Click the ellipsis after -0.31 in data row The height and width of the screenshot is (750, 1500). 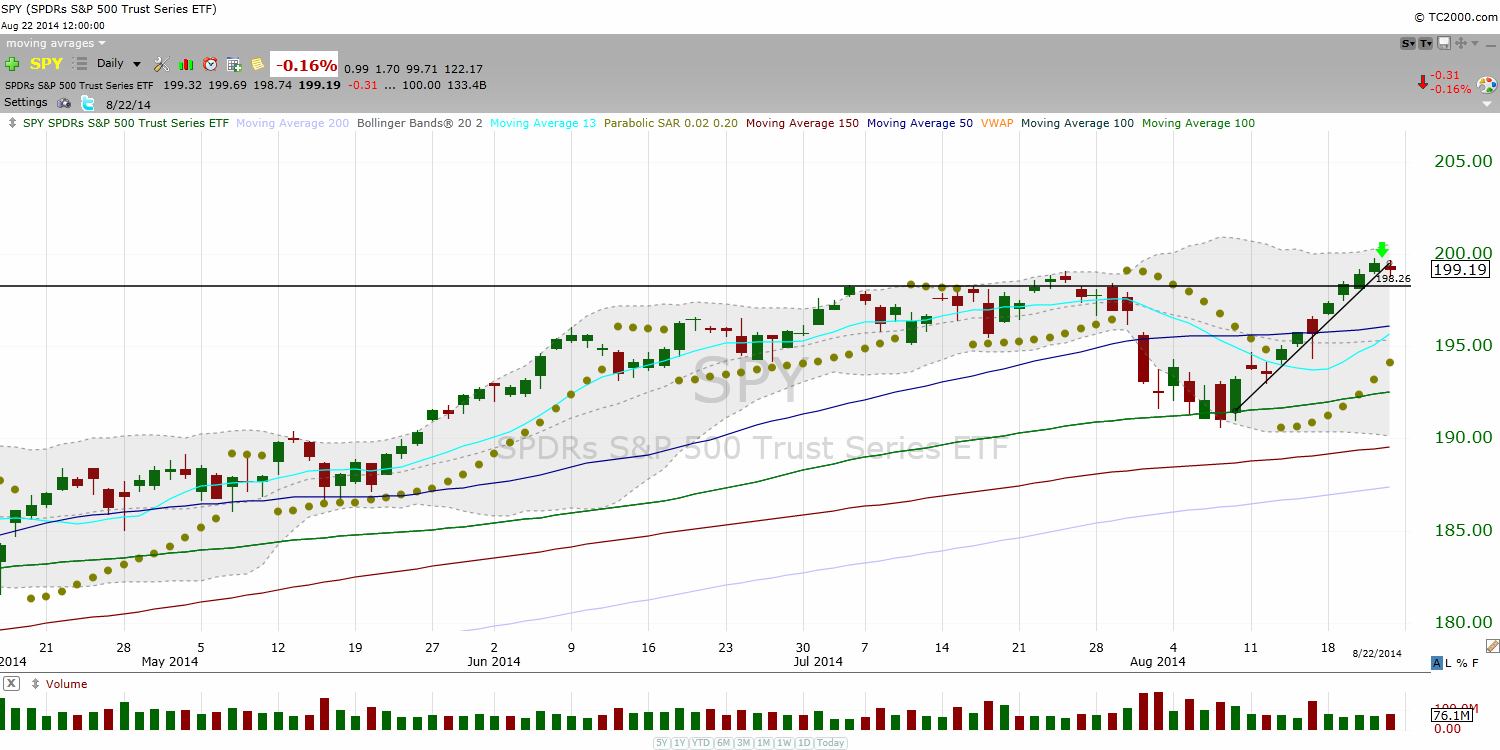point(389,86)
